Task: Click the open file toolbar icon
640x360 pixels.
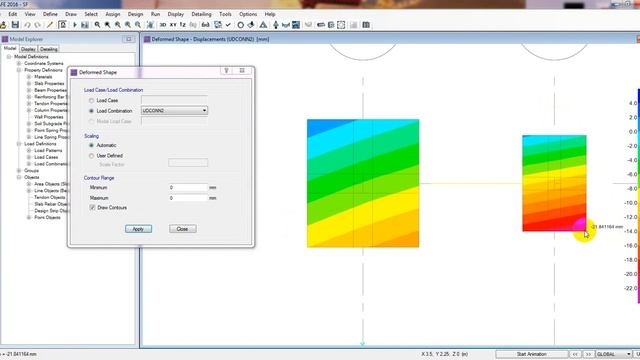Action: coord(3,25)
